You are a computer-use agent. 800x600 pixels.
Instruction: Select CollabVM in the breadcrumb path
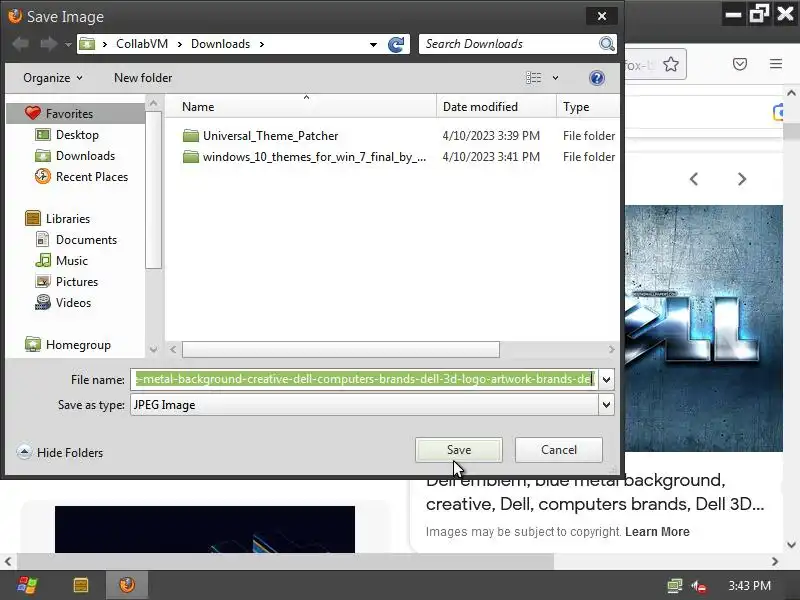tap(142, 44)
